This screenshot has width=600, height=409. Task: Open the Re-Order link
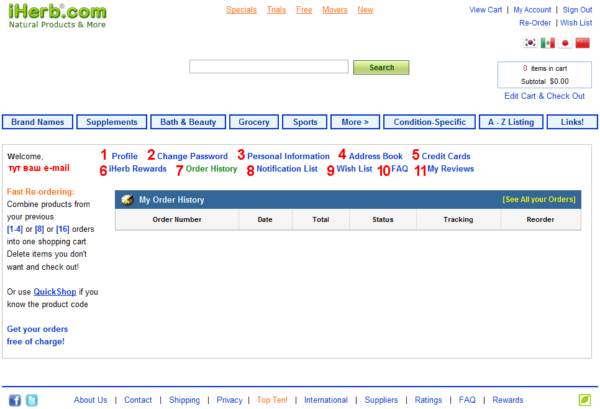tap(535, 23)
